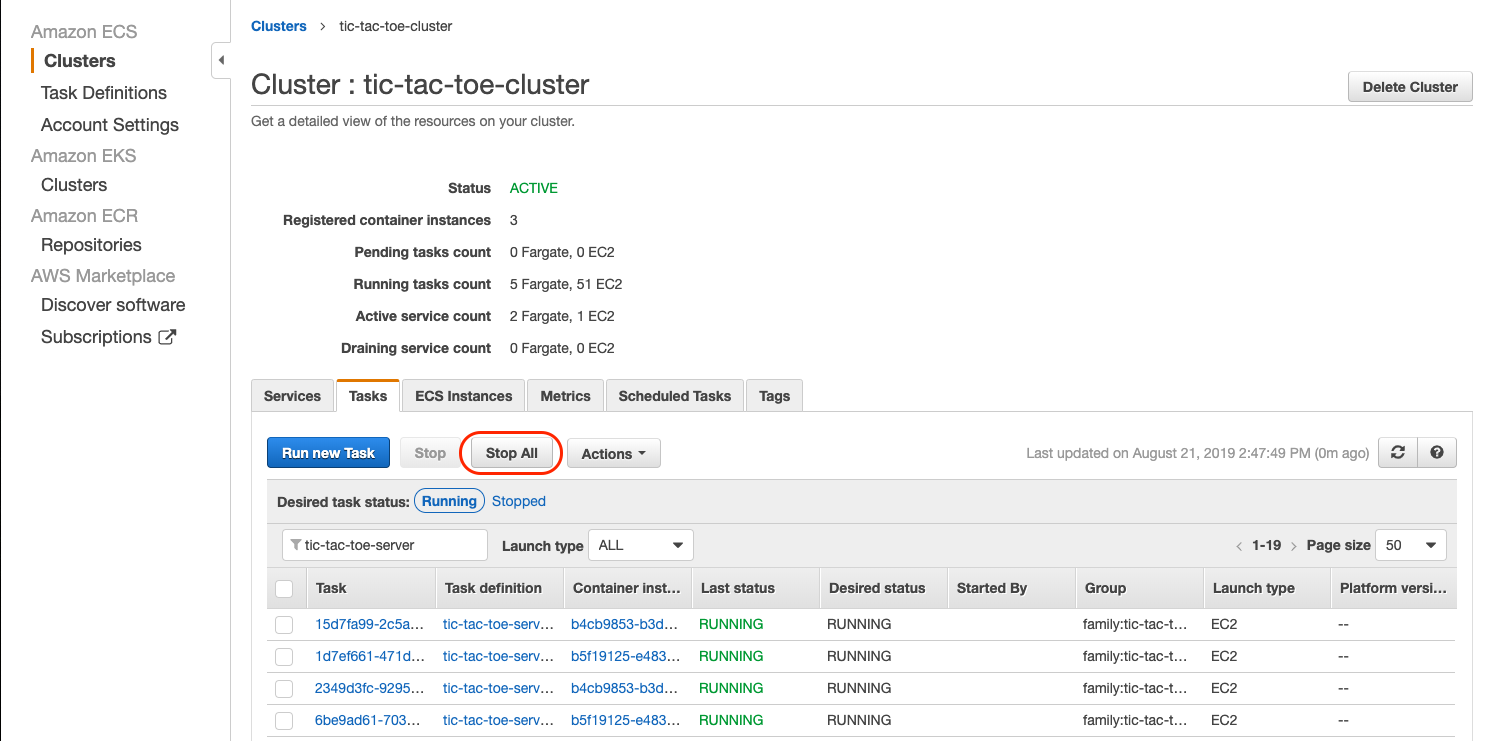Check the box for task 15d7fa99-2c5a
The image size is (1490, 741).
point(284,624)
